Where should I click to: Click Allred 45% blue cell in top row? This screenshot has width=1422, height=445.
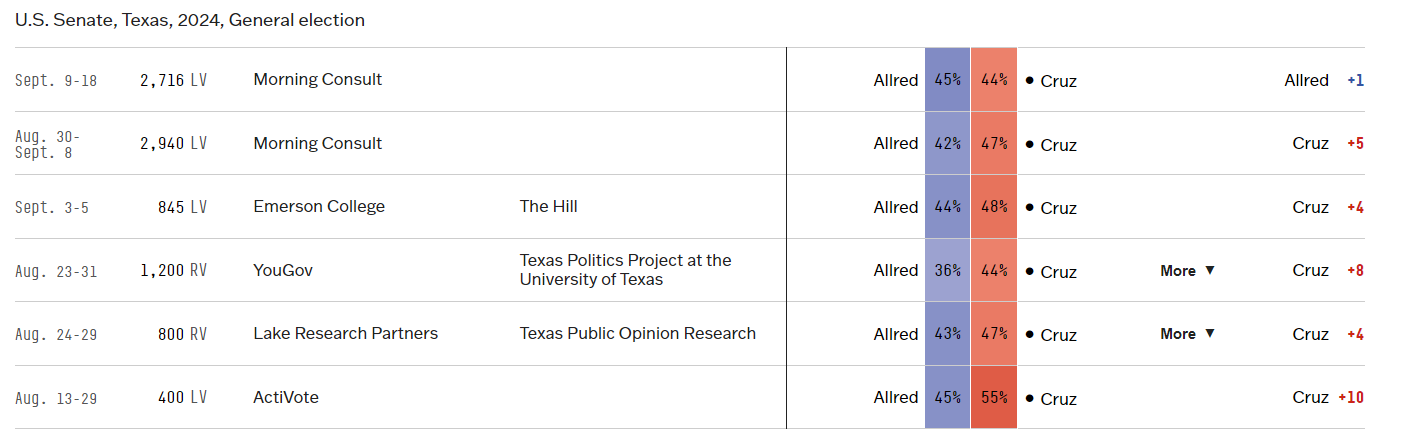pos(947,80)
